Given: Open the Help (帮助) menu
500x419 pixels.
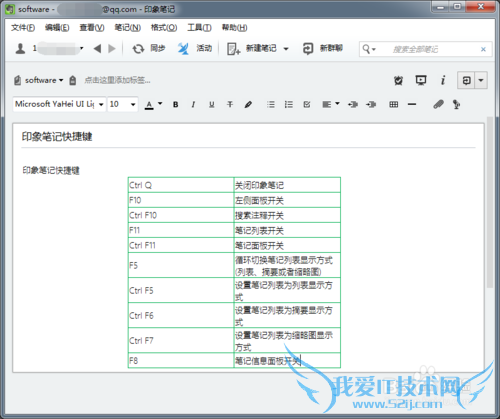Looking at the screenshot, I should pyautogui.click(x=234, y=28).
